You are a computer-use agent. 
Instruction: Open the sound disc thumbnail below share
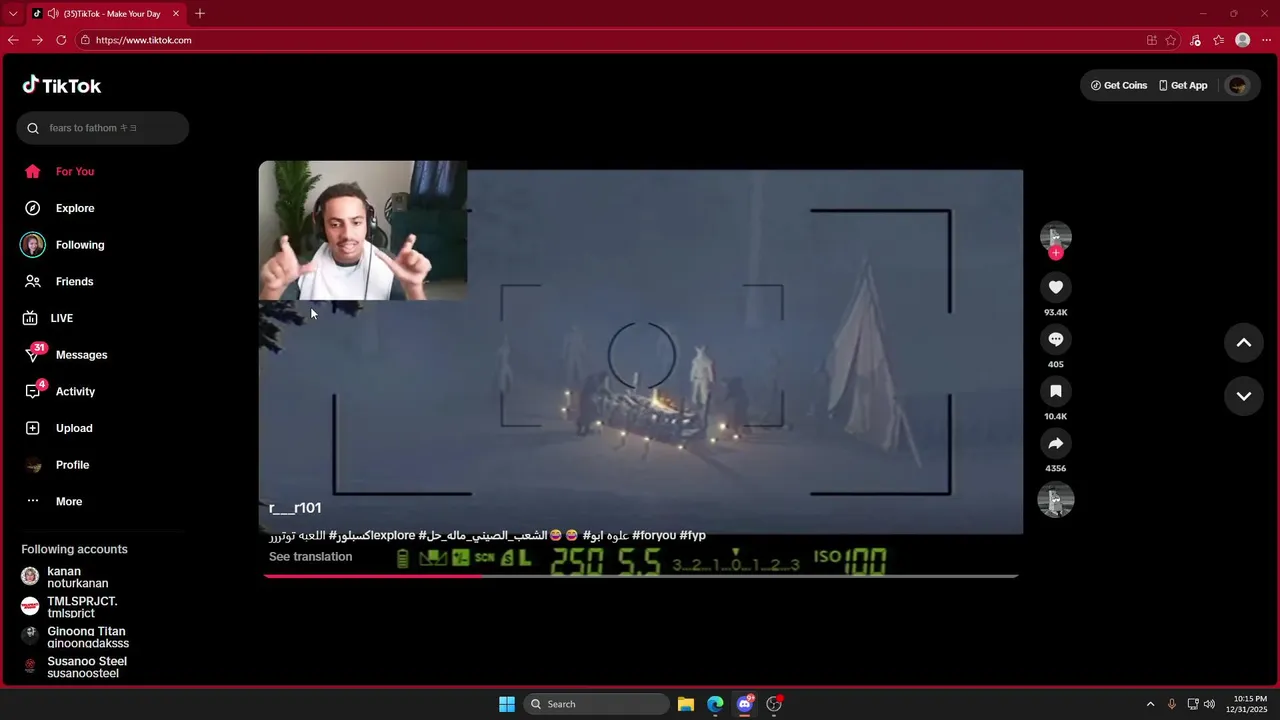pyautogui.click(x=1056, y=499)
